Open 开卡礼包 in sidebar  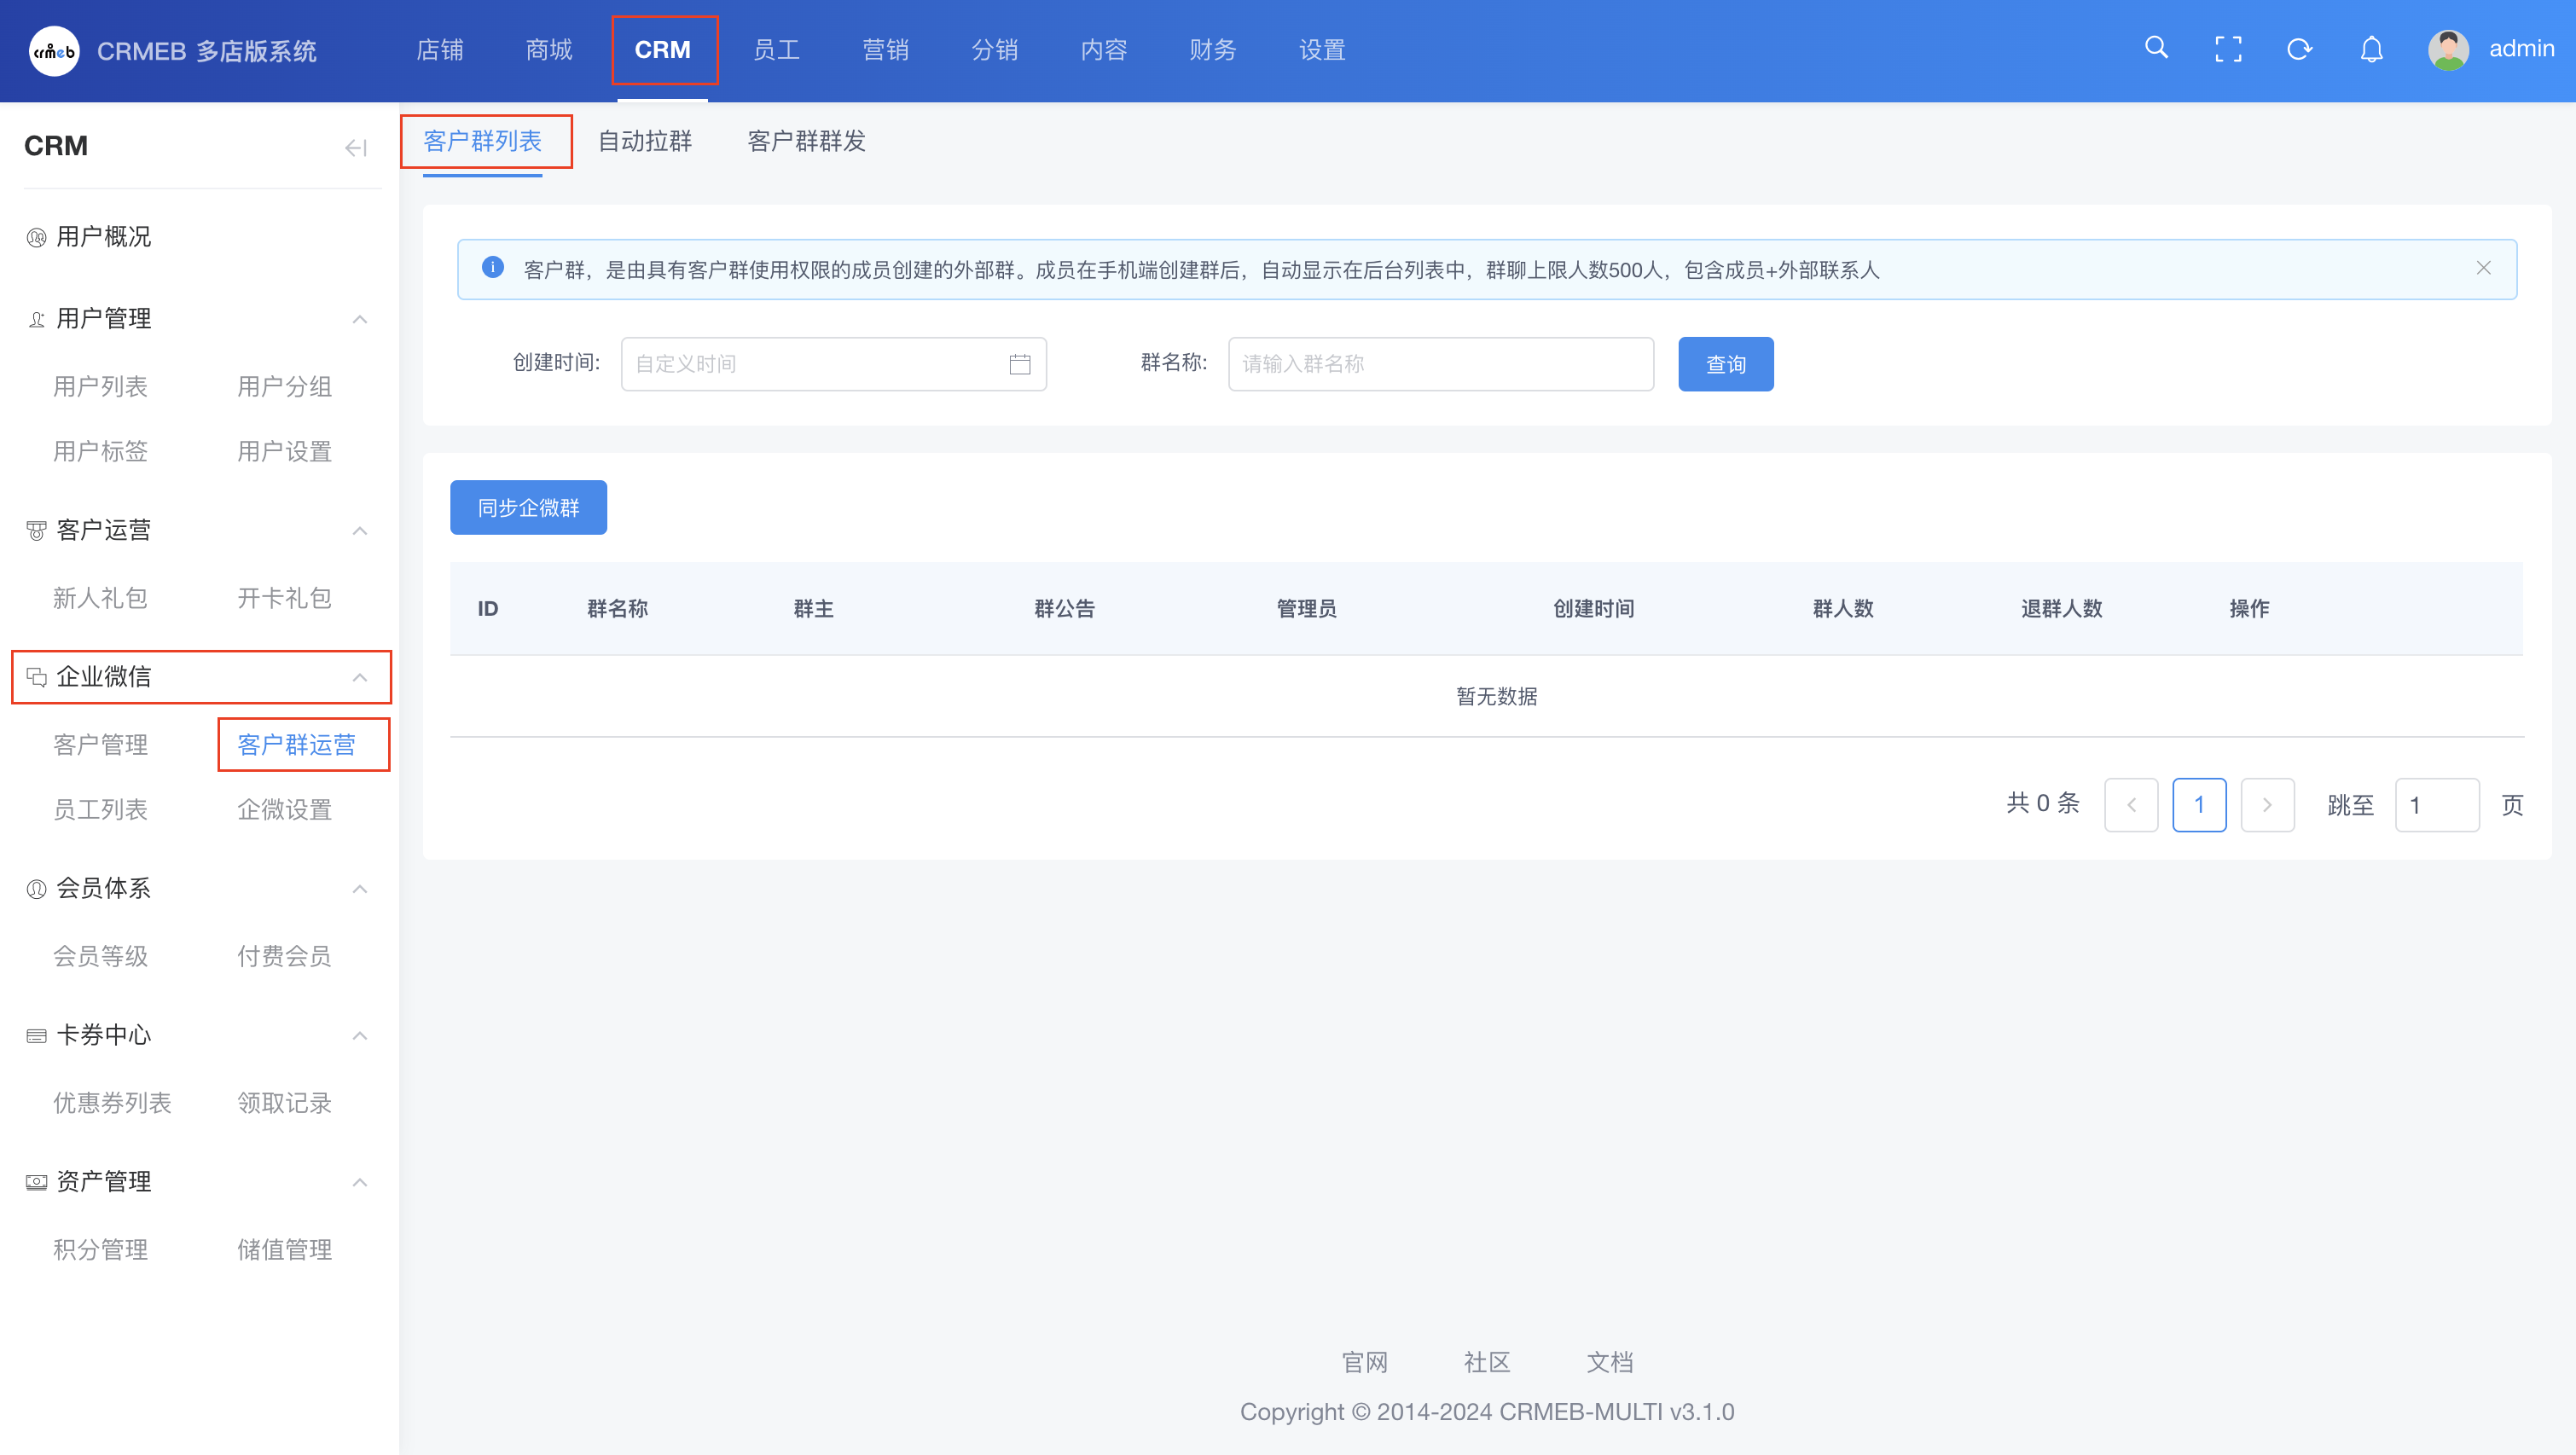(284, 598)
